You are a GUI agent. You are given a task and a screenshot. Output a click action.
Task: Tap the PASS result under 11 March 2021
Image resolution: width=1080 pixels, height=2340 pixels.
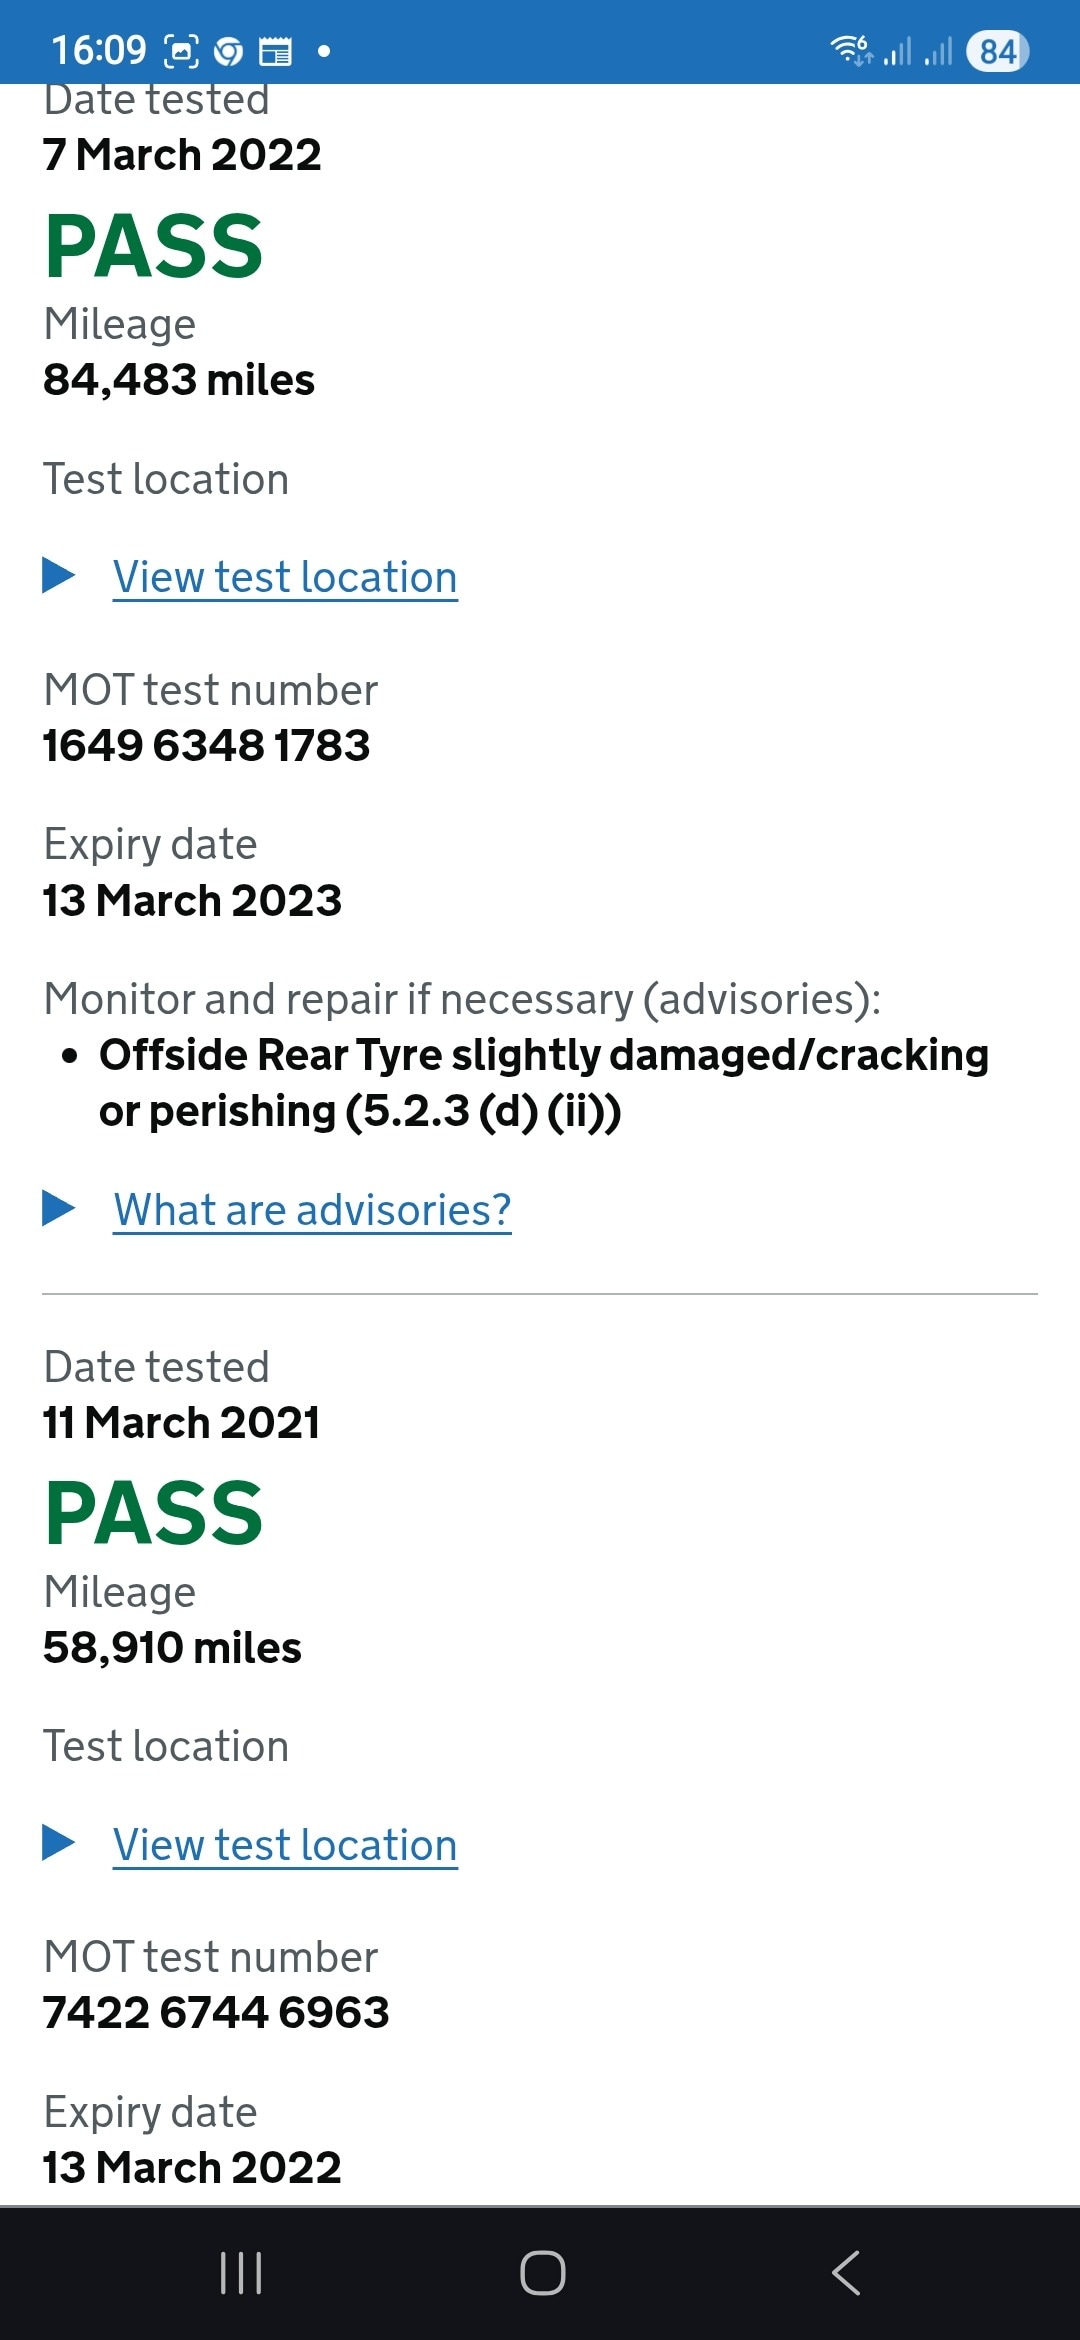154,1513
